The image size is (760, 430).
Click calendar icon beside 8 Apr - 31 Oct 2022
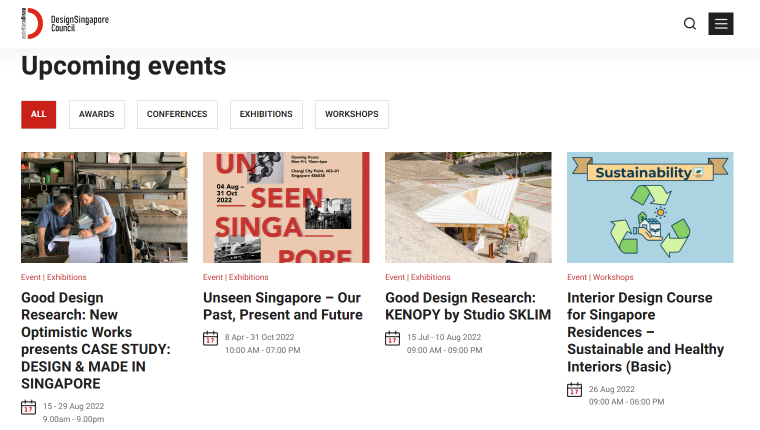(x=210, y=338)
